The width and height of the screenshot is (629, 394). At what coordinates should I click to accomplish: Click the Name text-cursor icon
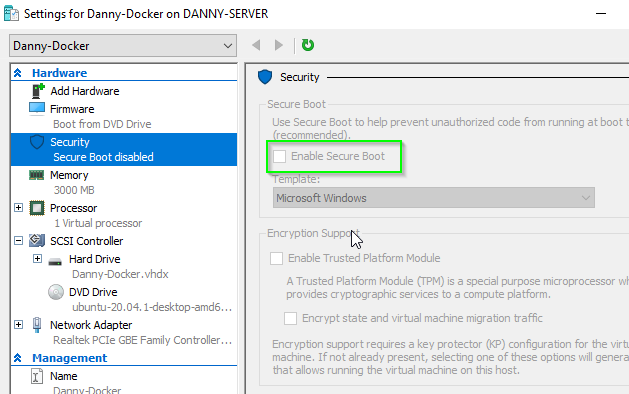tap(37, 376)
